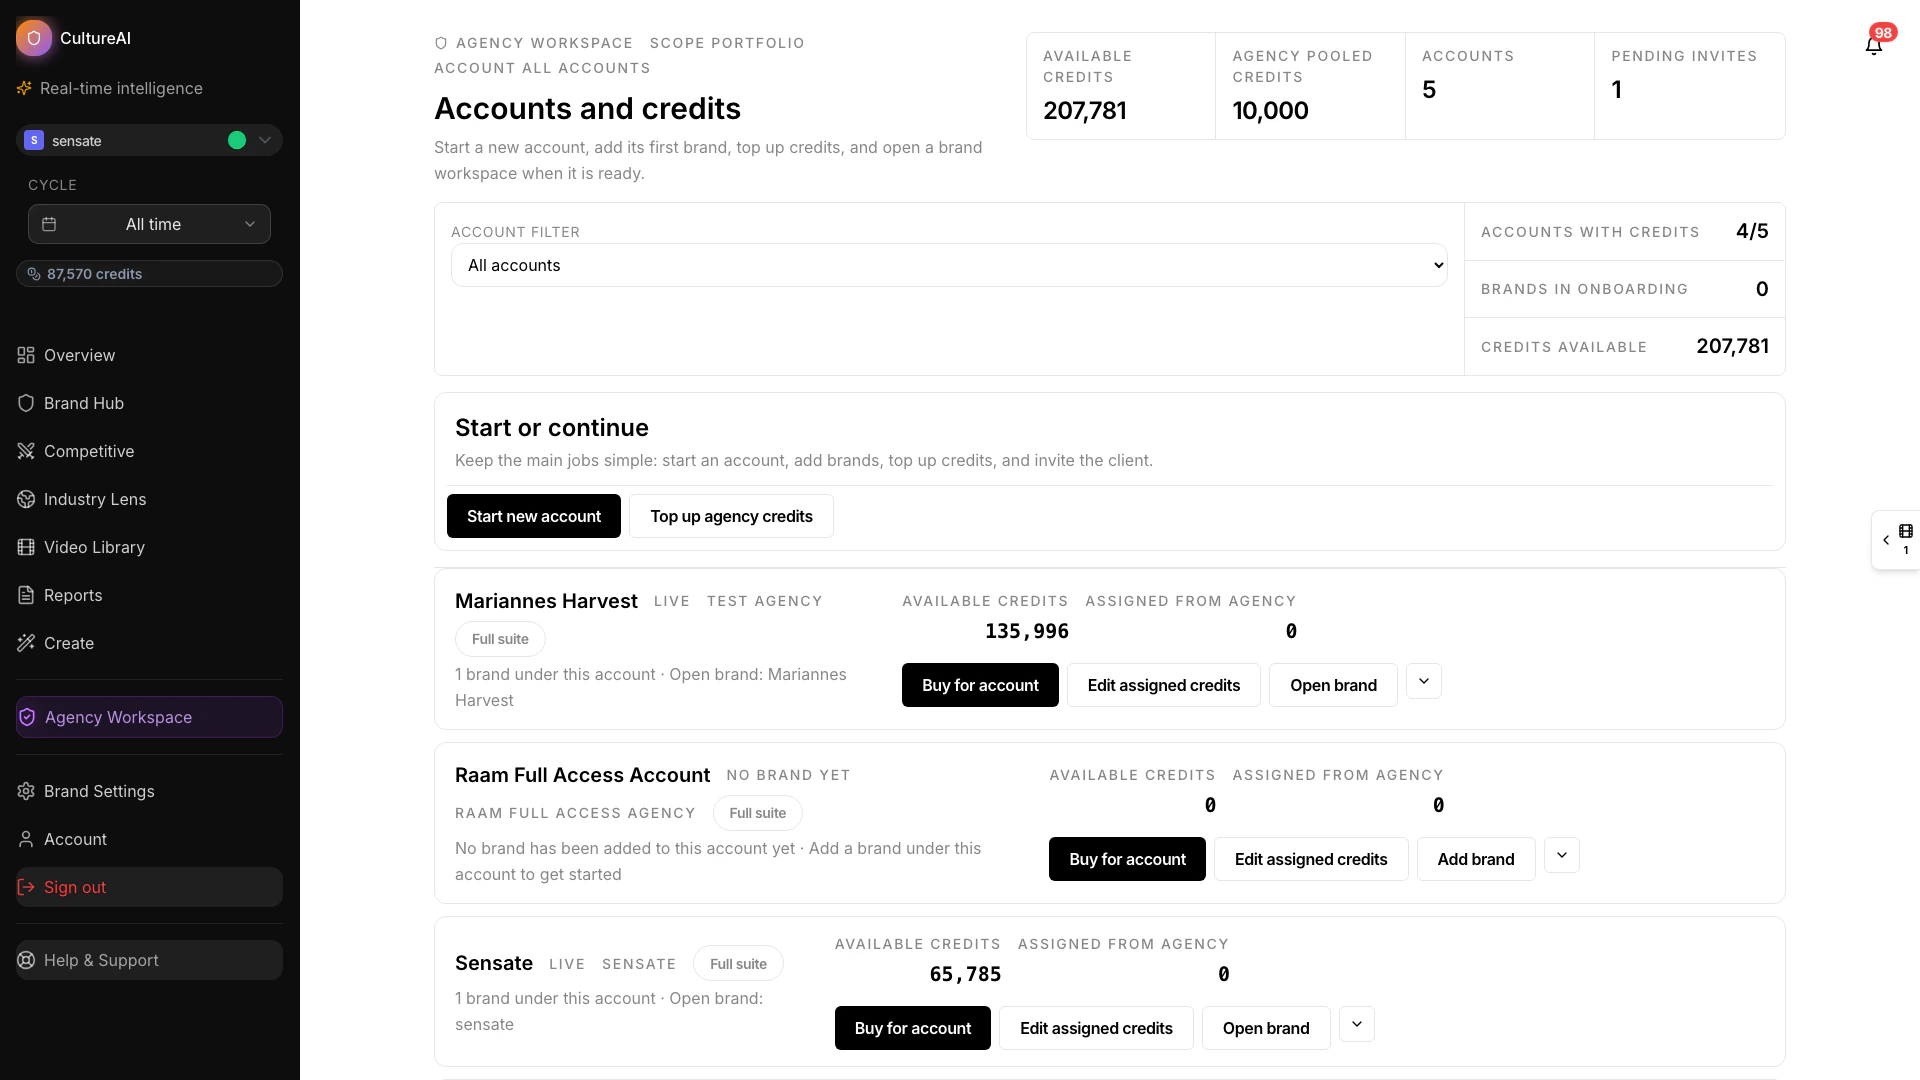This screenshot has height=1080, width=1920.
Task: Open the All accounts filter dropdown
Action: (948, 265)
